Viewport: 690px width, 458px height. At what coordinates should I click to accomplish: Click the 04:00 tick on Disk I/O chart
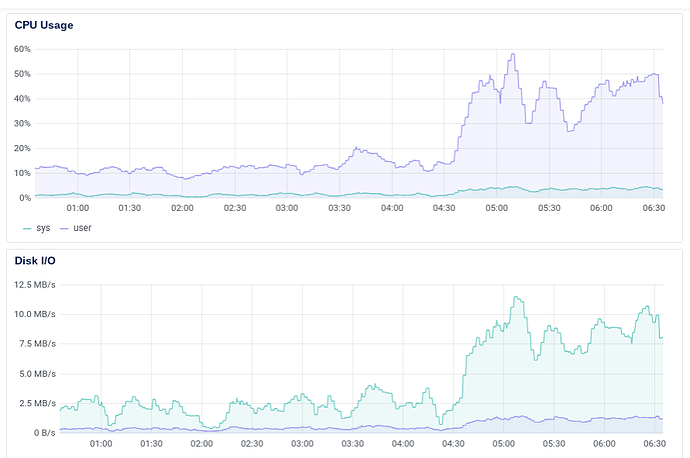[403, 444]
